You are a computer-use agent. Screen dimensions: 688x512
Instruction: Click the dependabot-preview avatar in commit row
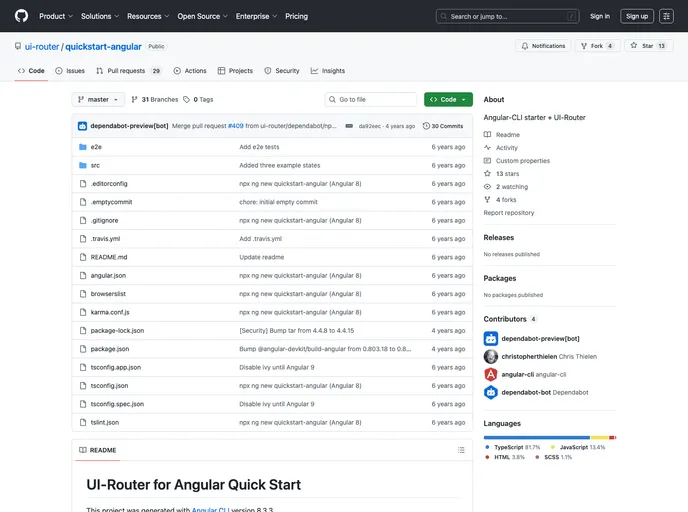click(x=82, y=126)
